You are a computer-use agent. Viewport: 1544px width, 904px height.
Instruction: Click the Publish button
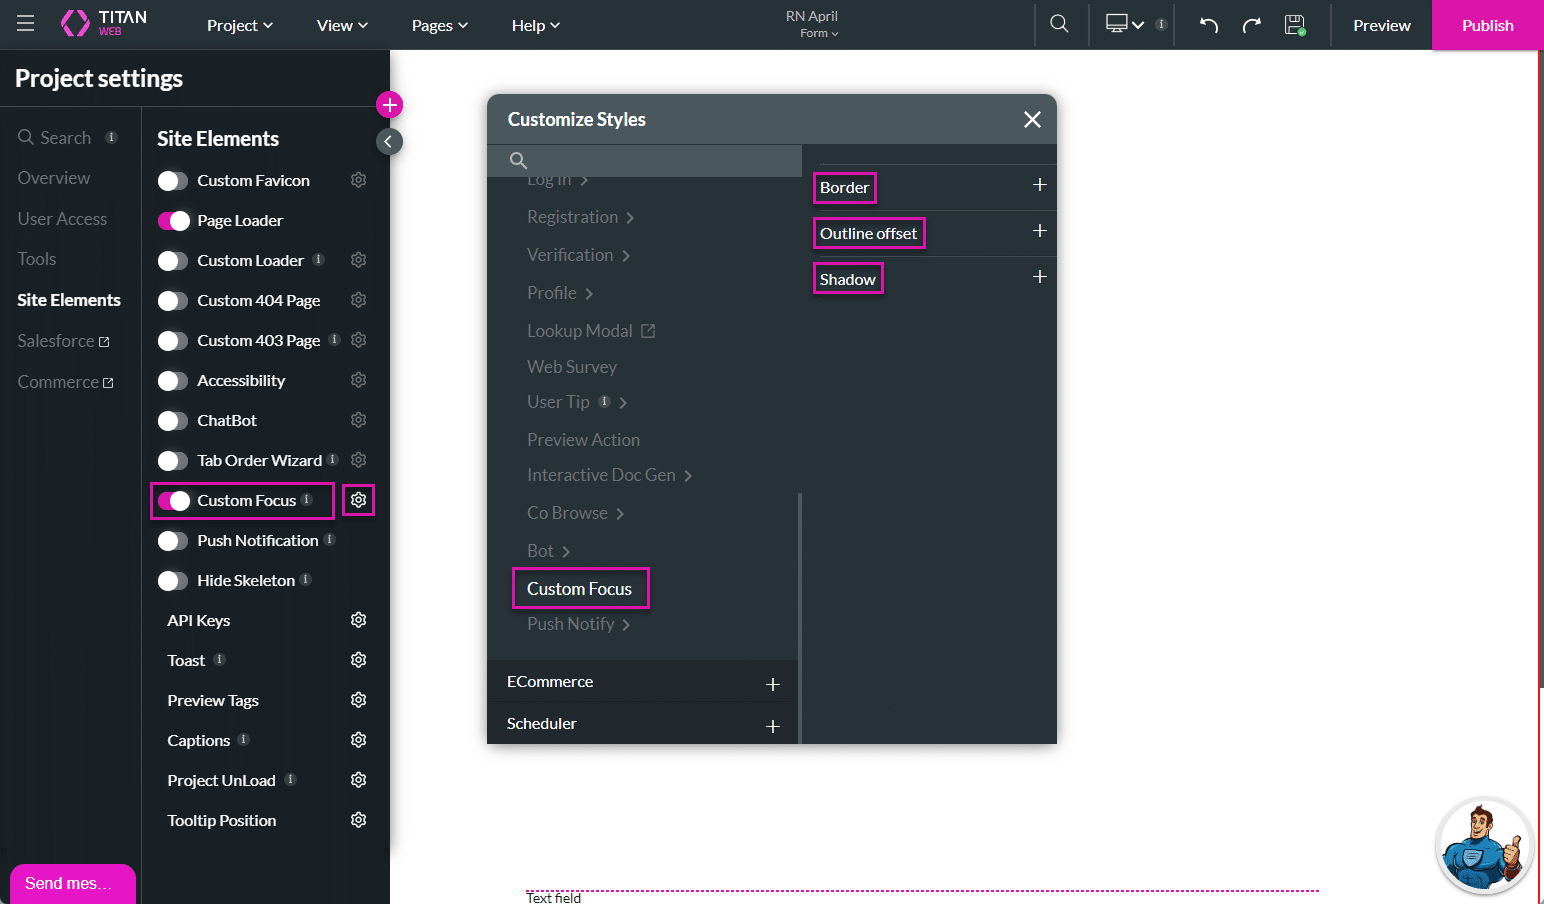coord(1487,25)
